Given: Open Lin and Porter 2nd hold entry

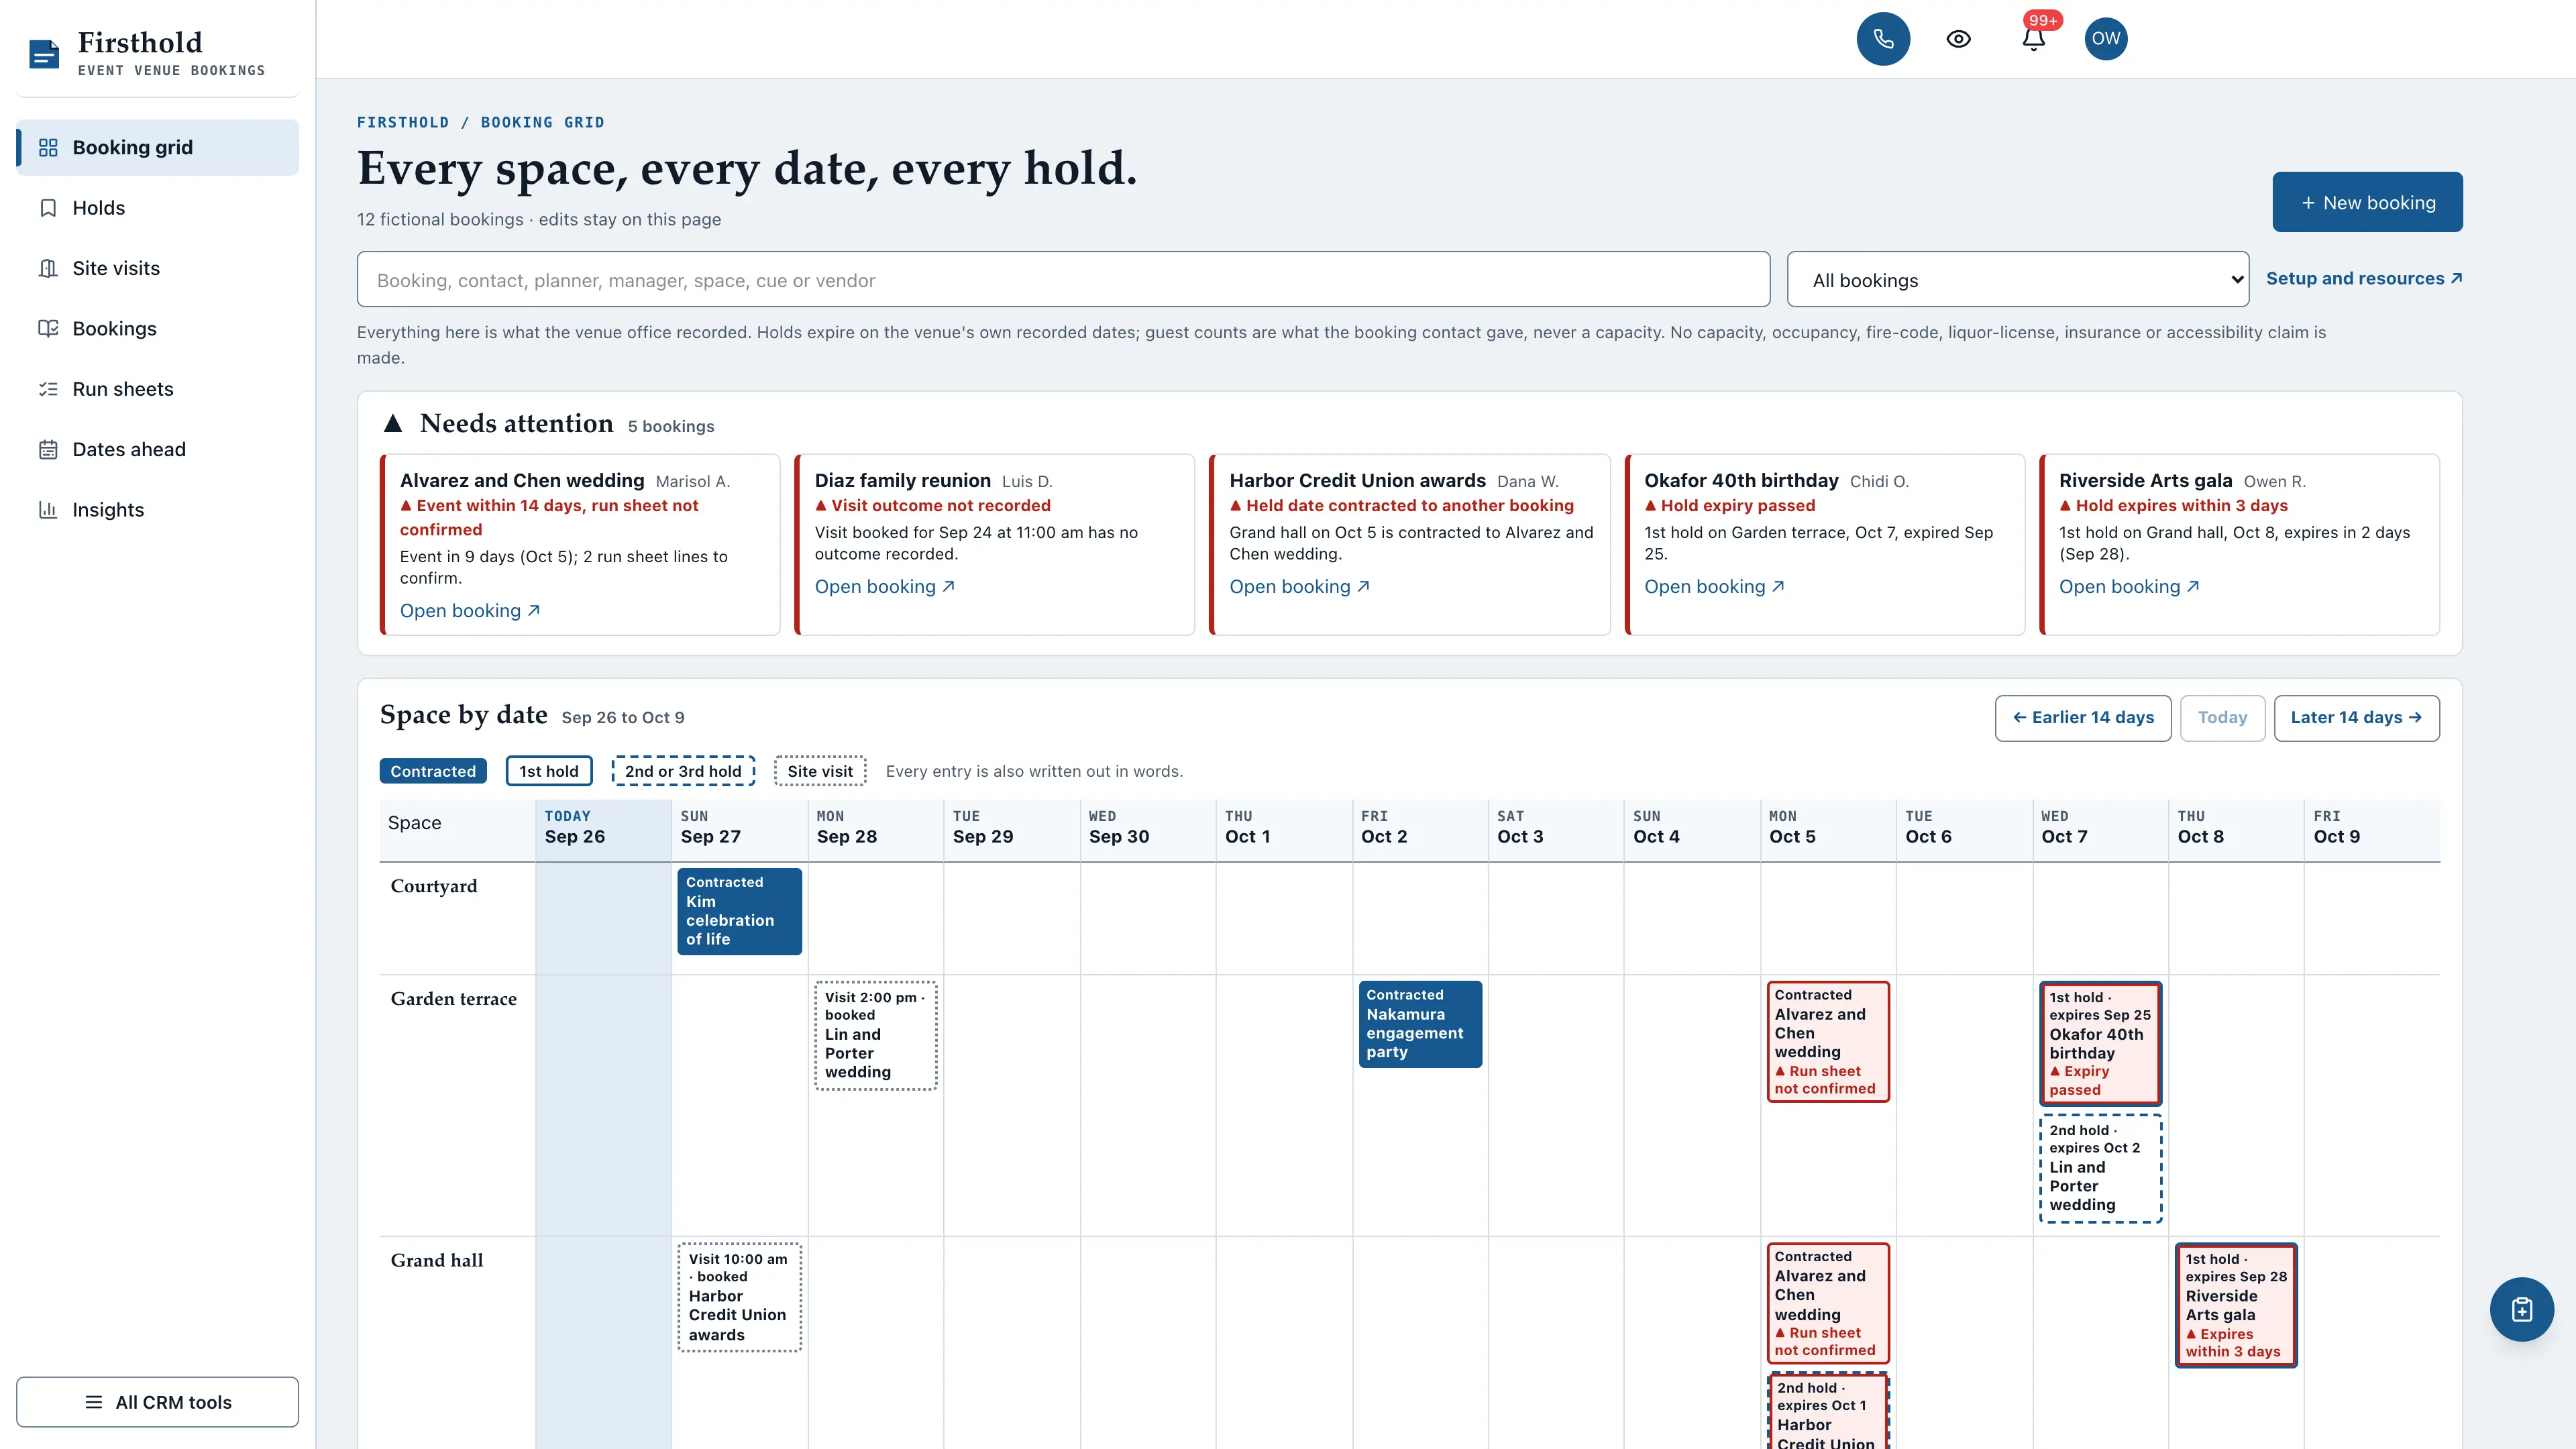Looking at the screenshot, I should (2100, 1168).
